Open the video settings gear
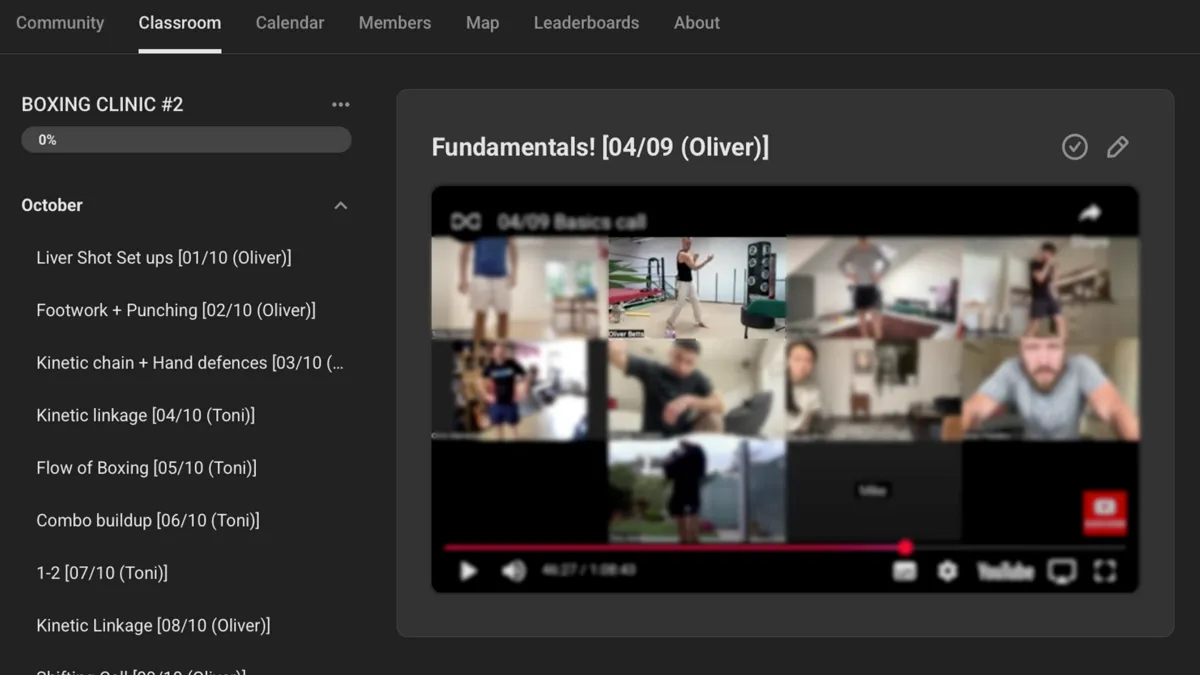This screenshot has width=1200, height=675. tap(947, 571)
